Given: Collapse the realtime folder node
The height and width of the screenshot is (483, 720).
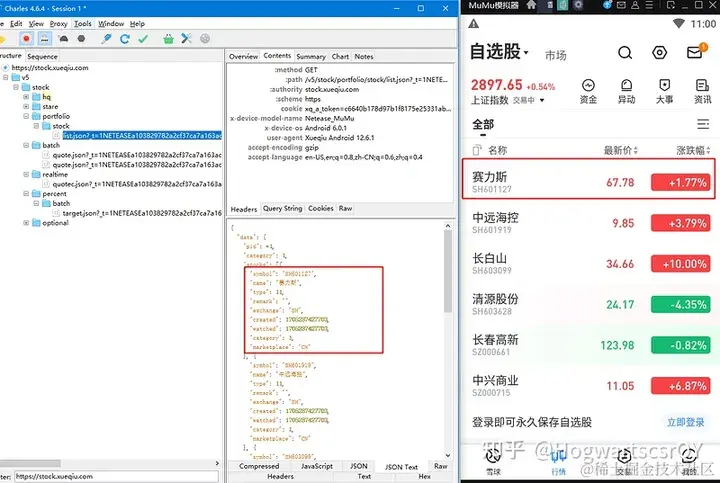Looking at the screenshot, I should point(26,174).
